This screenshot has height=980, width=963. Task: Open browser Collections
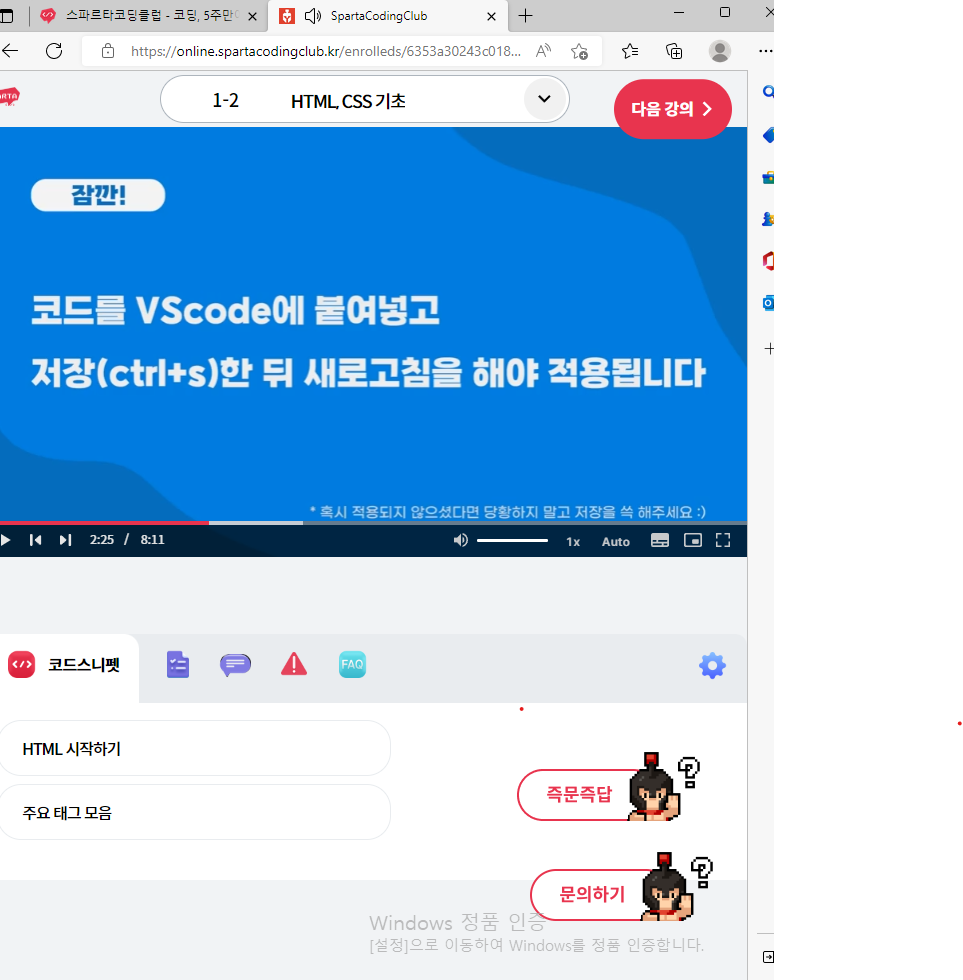point(674,51)
